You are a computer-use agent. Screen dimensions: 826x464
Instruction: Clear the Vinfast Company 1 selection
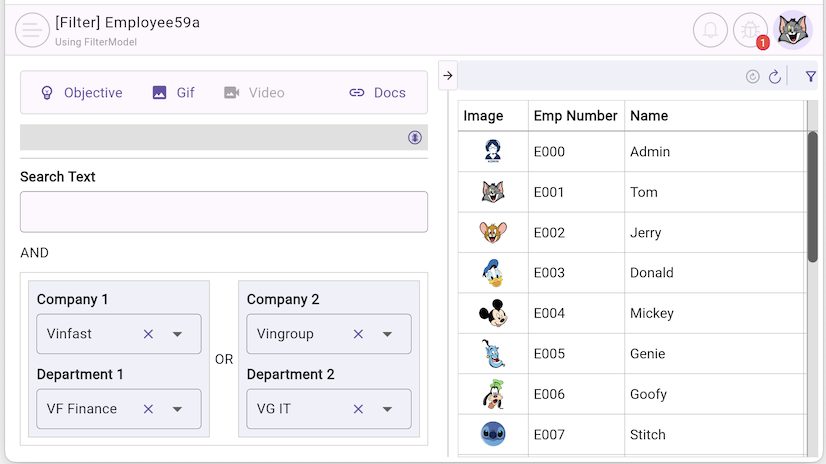pos(148,334)
